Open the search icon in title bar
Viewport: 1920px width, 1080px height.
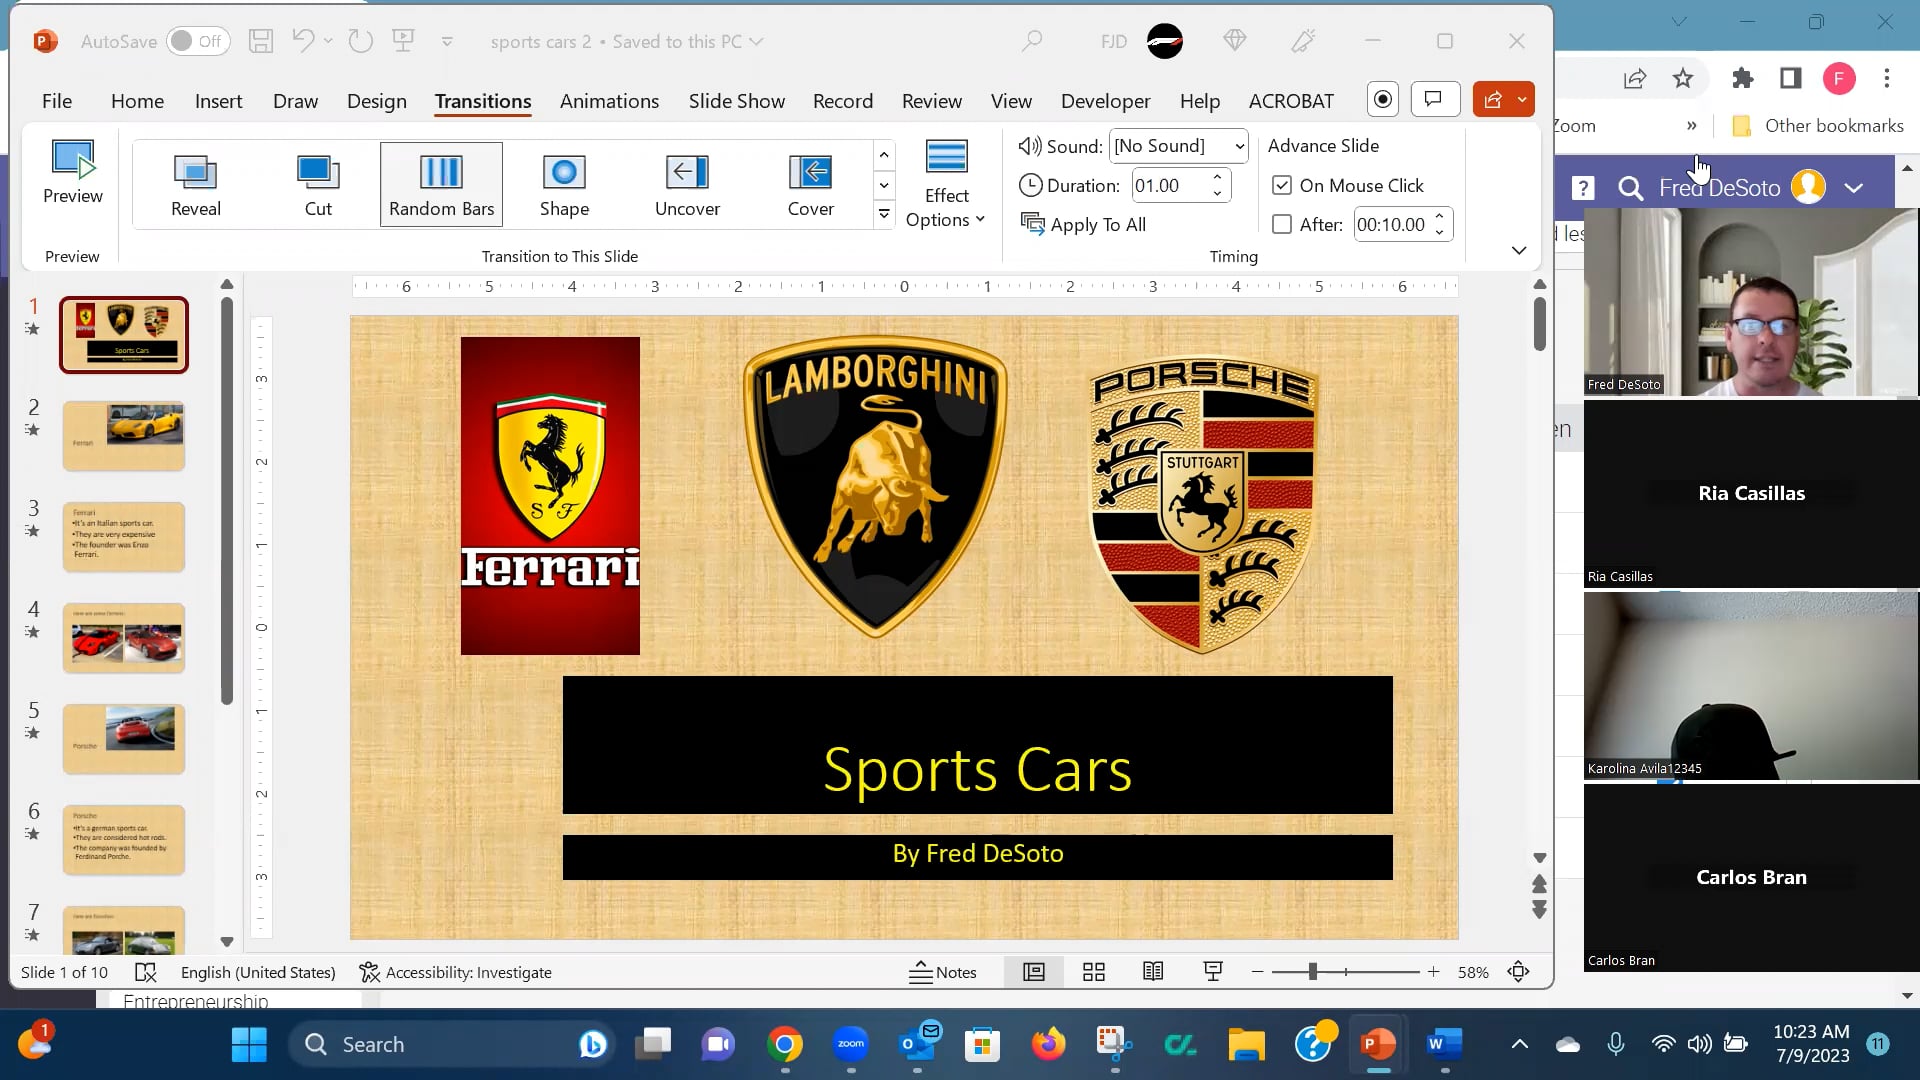(x=1032, y=41)
